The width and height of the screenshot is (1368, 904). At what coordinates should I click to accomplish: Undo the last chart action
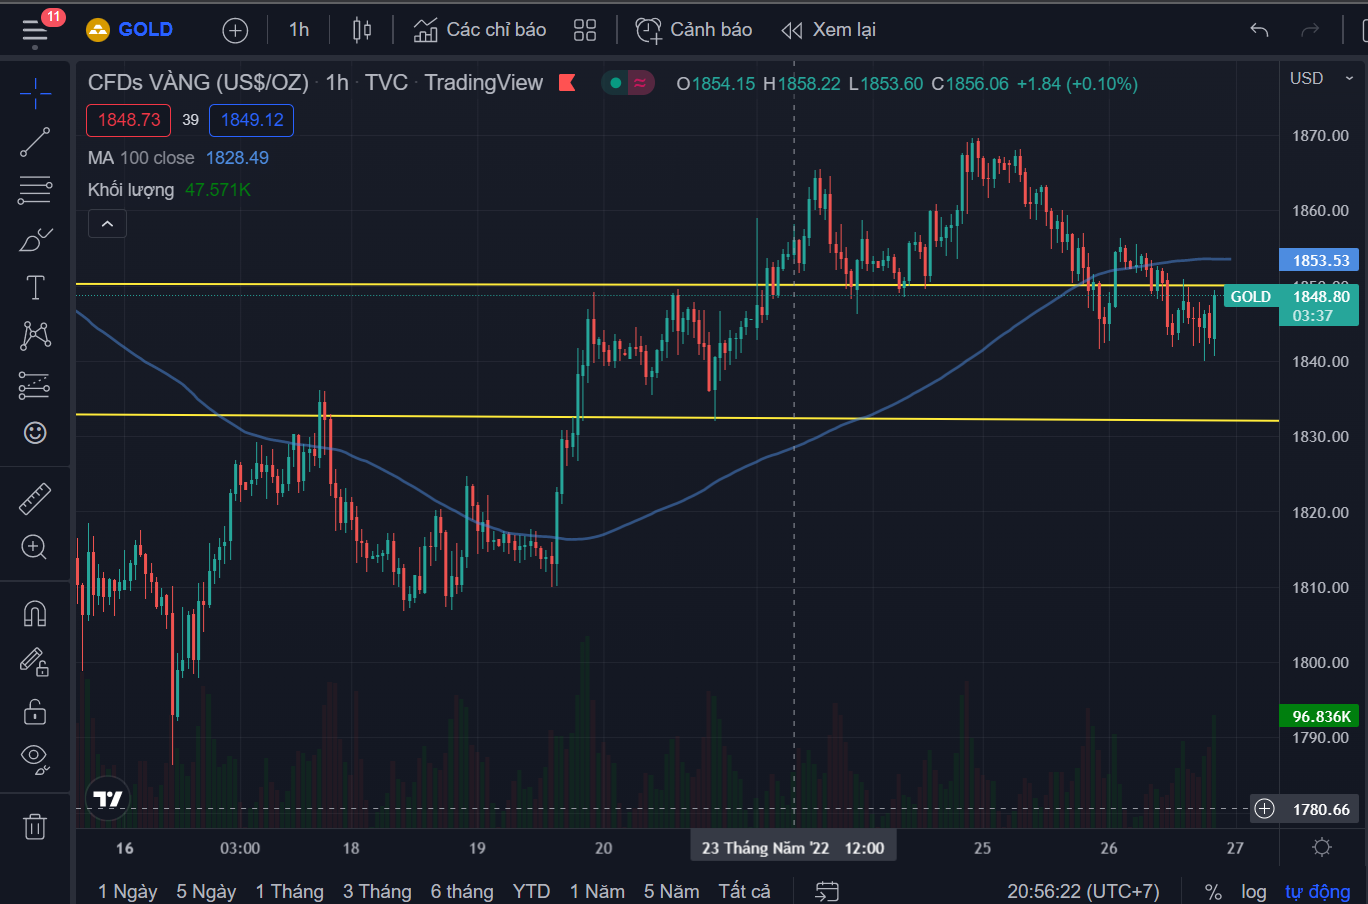pos(1259,30)
